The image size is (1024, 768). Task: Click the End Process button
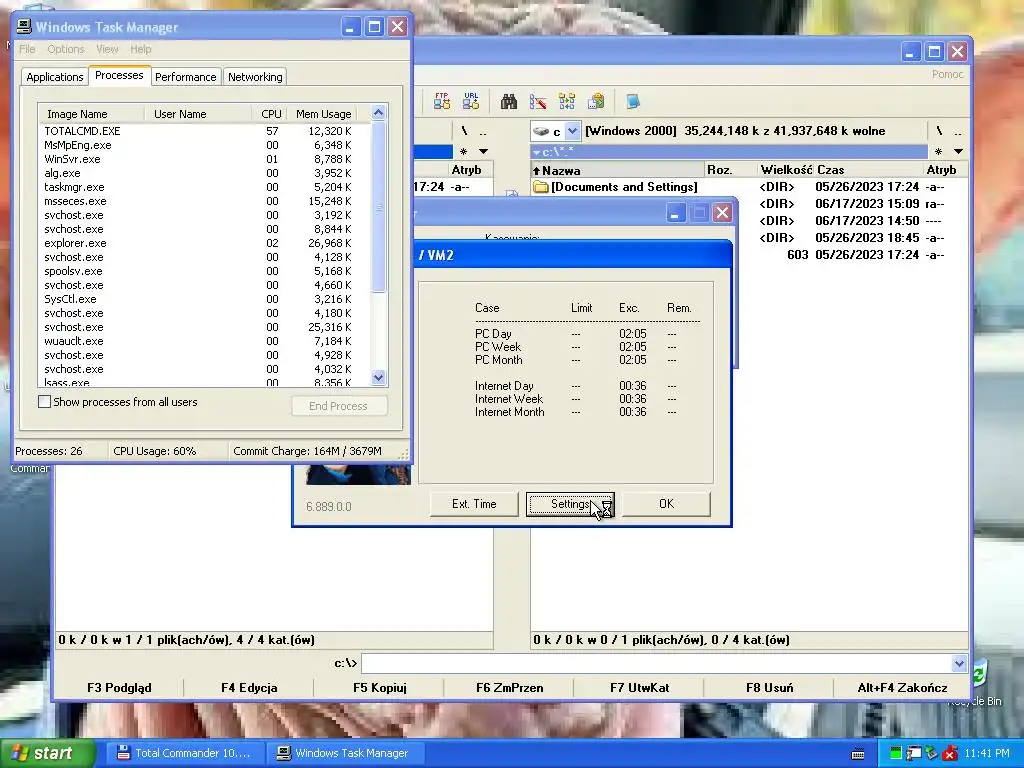pos(339,406)
